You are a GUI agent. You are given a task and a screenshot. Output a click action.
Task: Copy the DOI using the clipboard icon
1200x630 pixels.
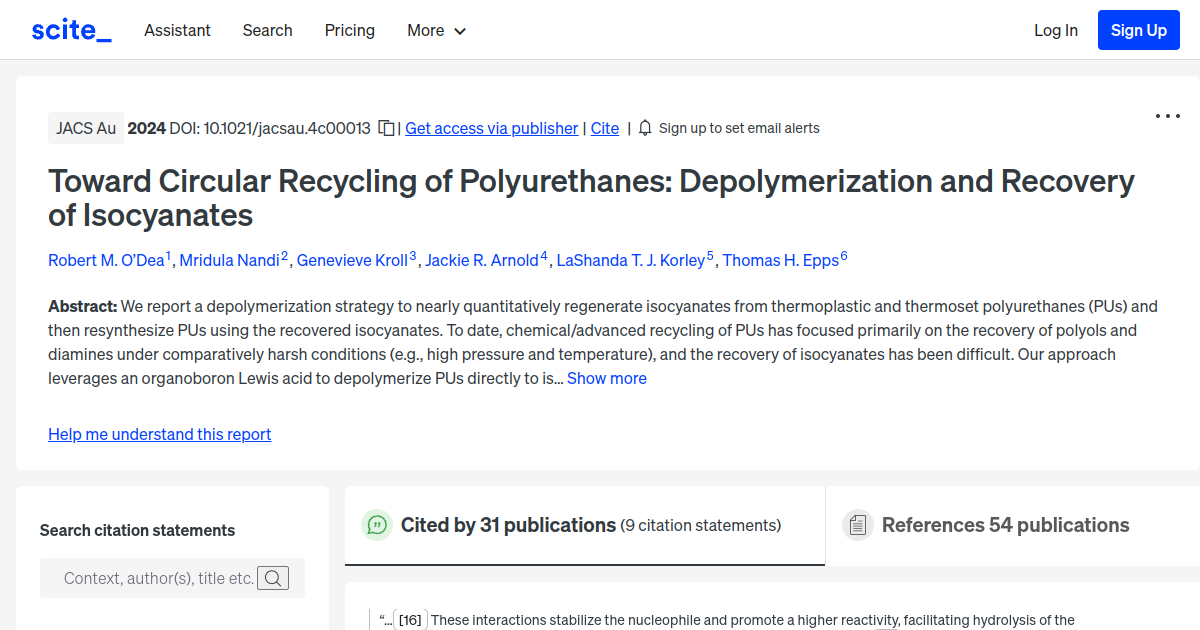(x=386, y=127)
